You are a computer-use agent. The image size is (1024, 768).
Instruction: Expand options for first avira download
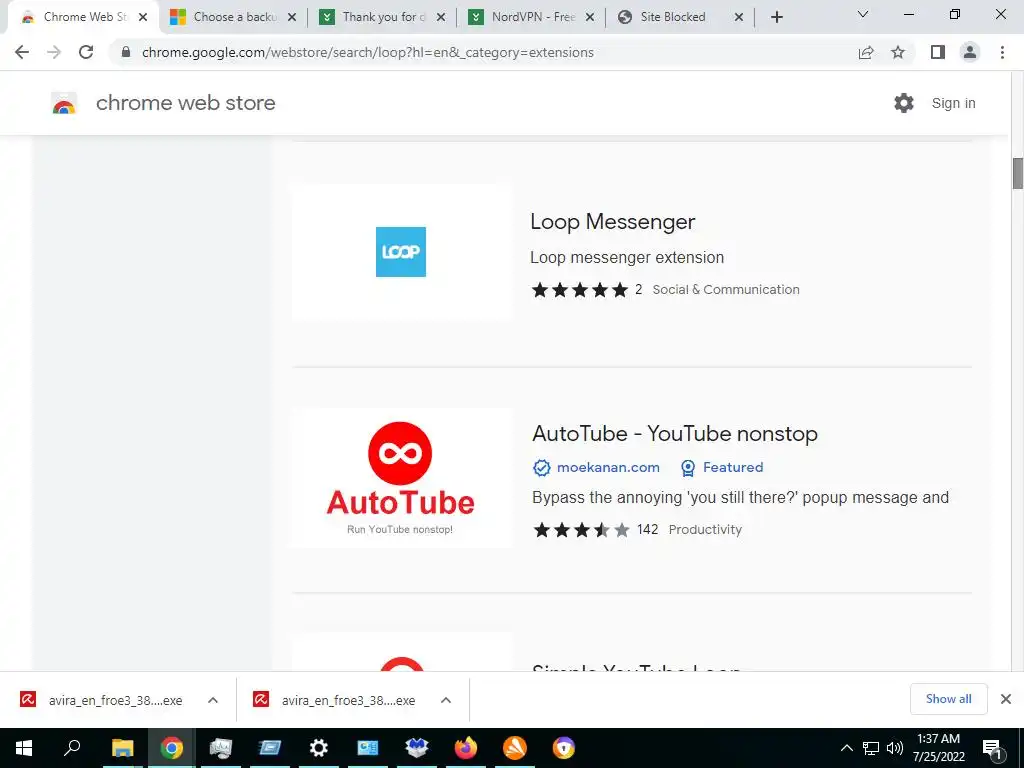(x=213, y=700)
